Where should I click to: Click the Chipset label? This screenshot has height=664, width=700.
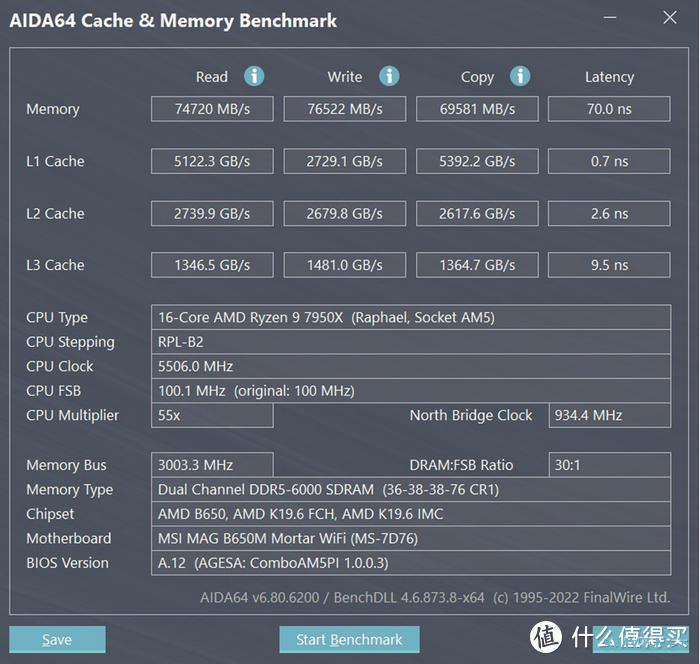coord(50,514)
